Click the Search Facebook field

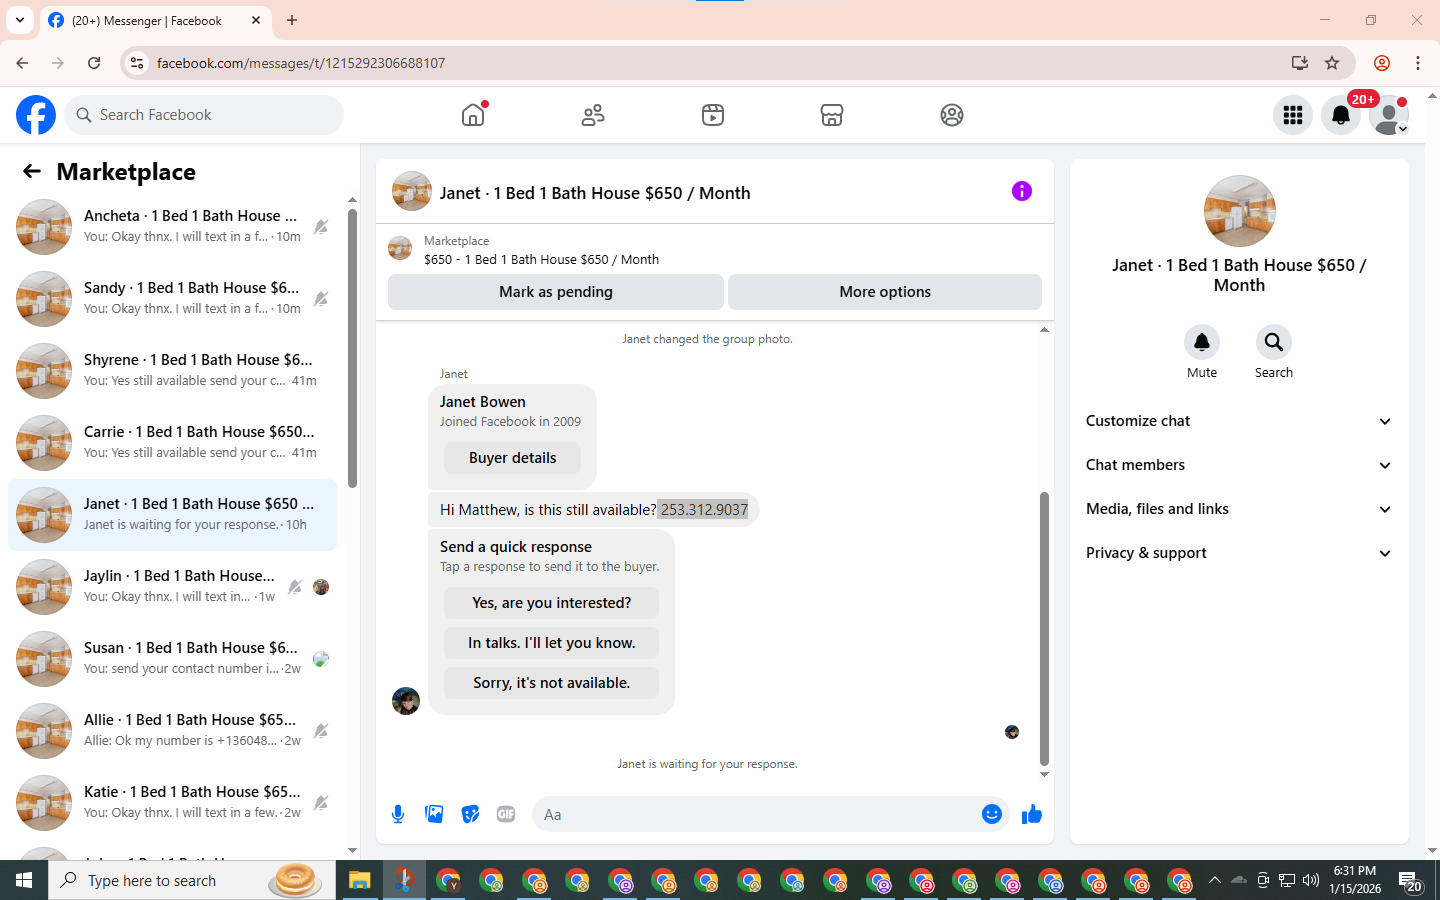pyautogui.click(x=204, y=115)
